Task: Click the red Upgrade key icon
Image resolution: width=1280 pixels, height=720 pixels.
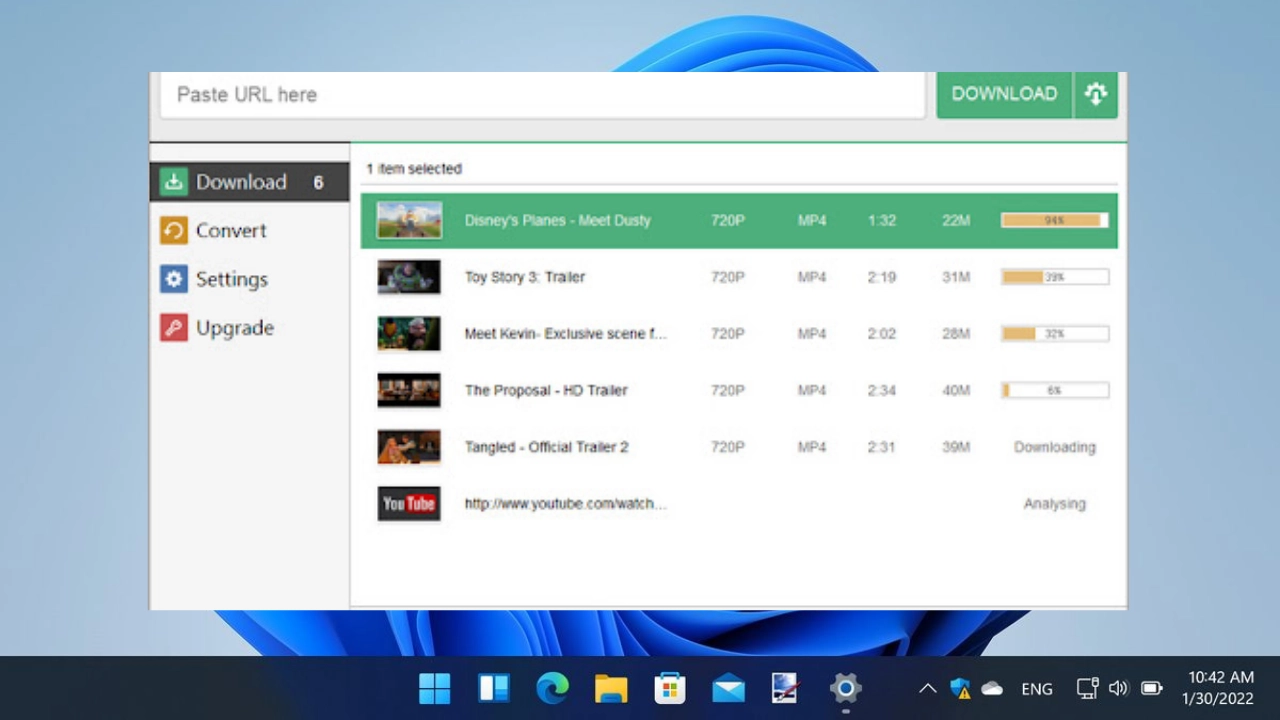Action: (x=174, y=328)
